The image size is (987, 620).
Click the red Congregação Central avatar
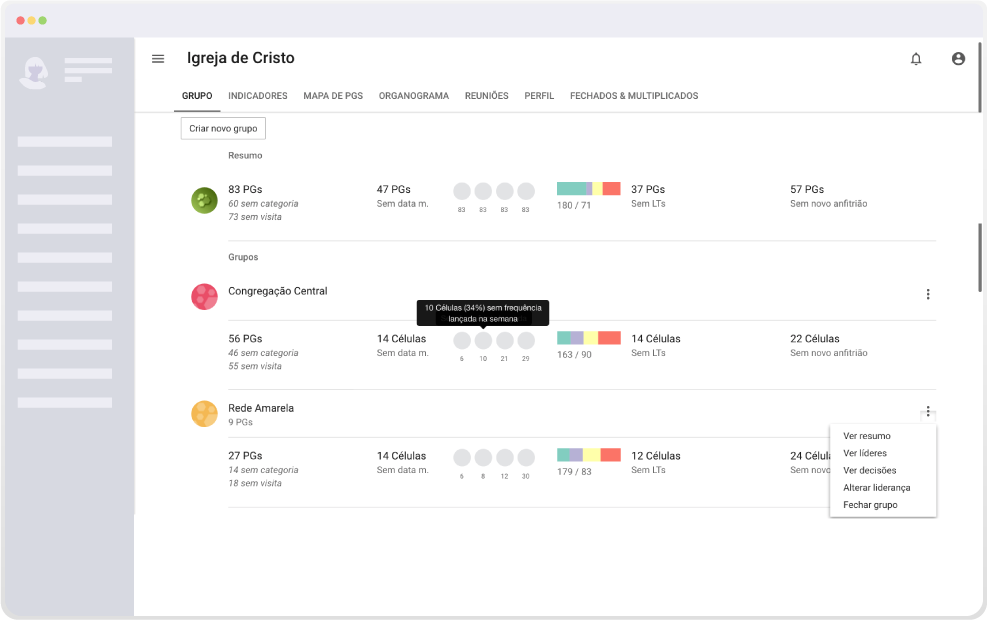click(x=205, y=297)
